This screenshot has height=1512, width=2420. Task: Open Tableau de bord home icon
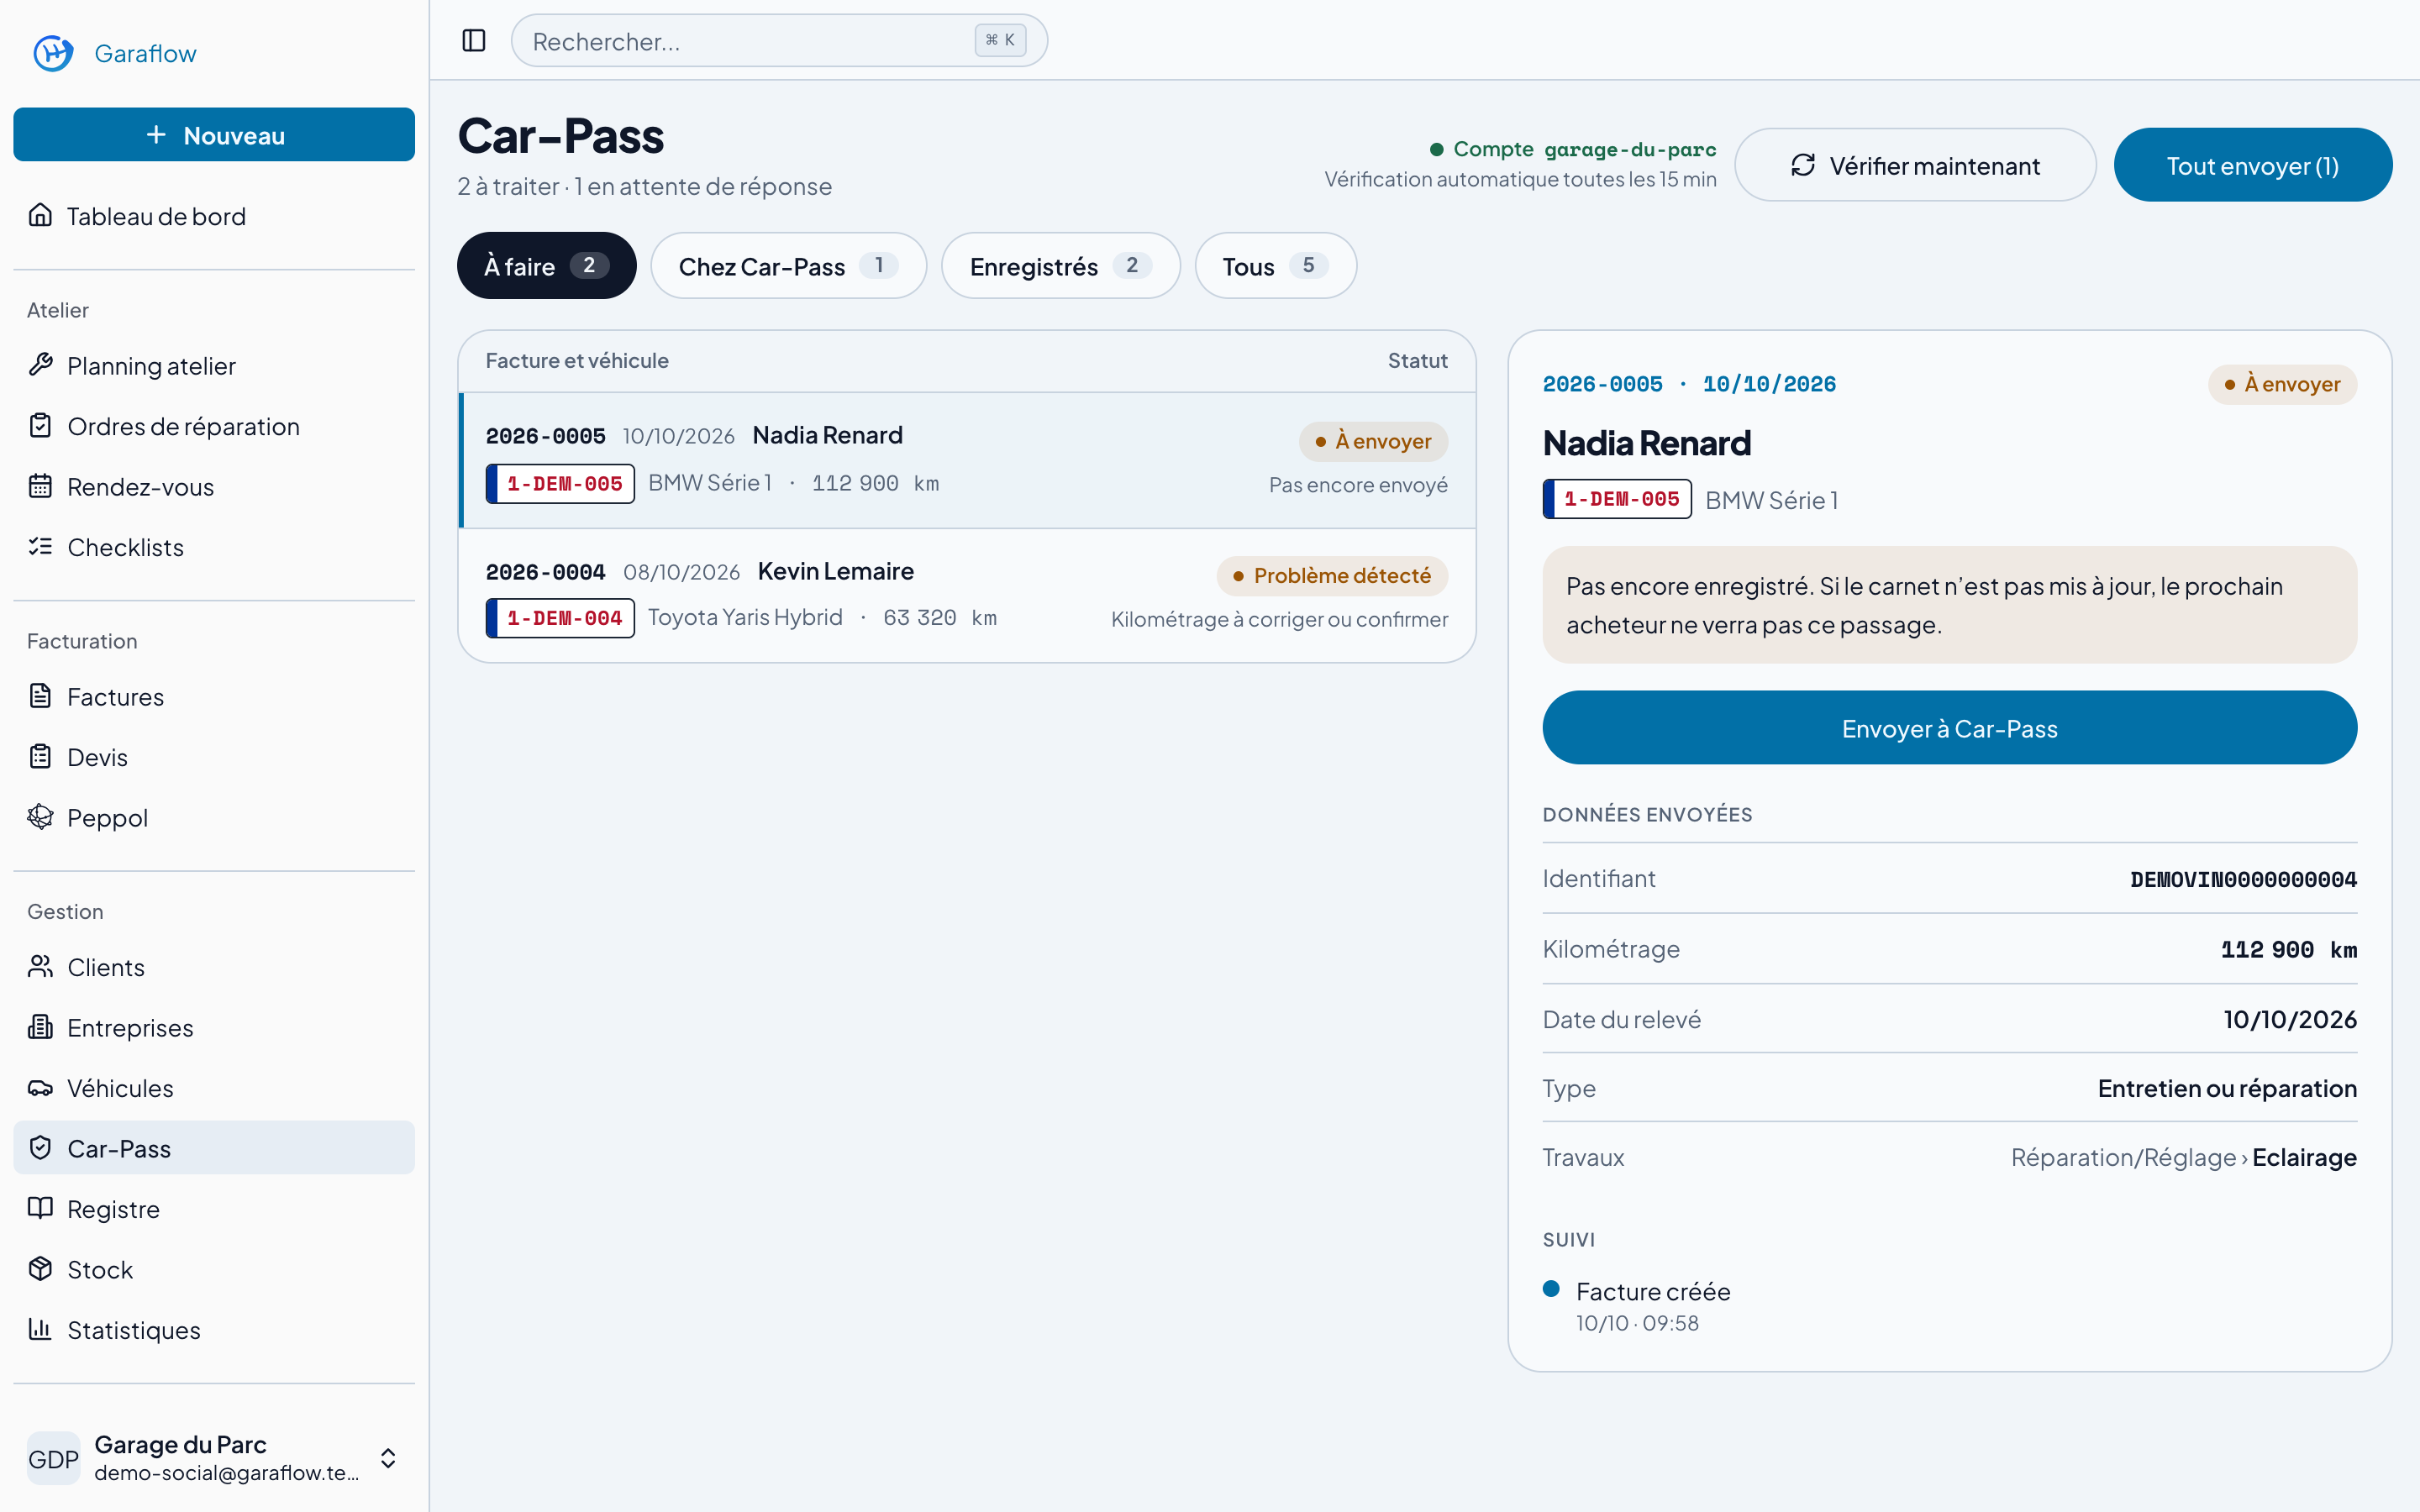coord(40,215)
